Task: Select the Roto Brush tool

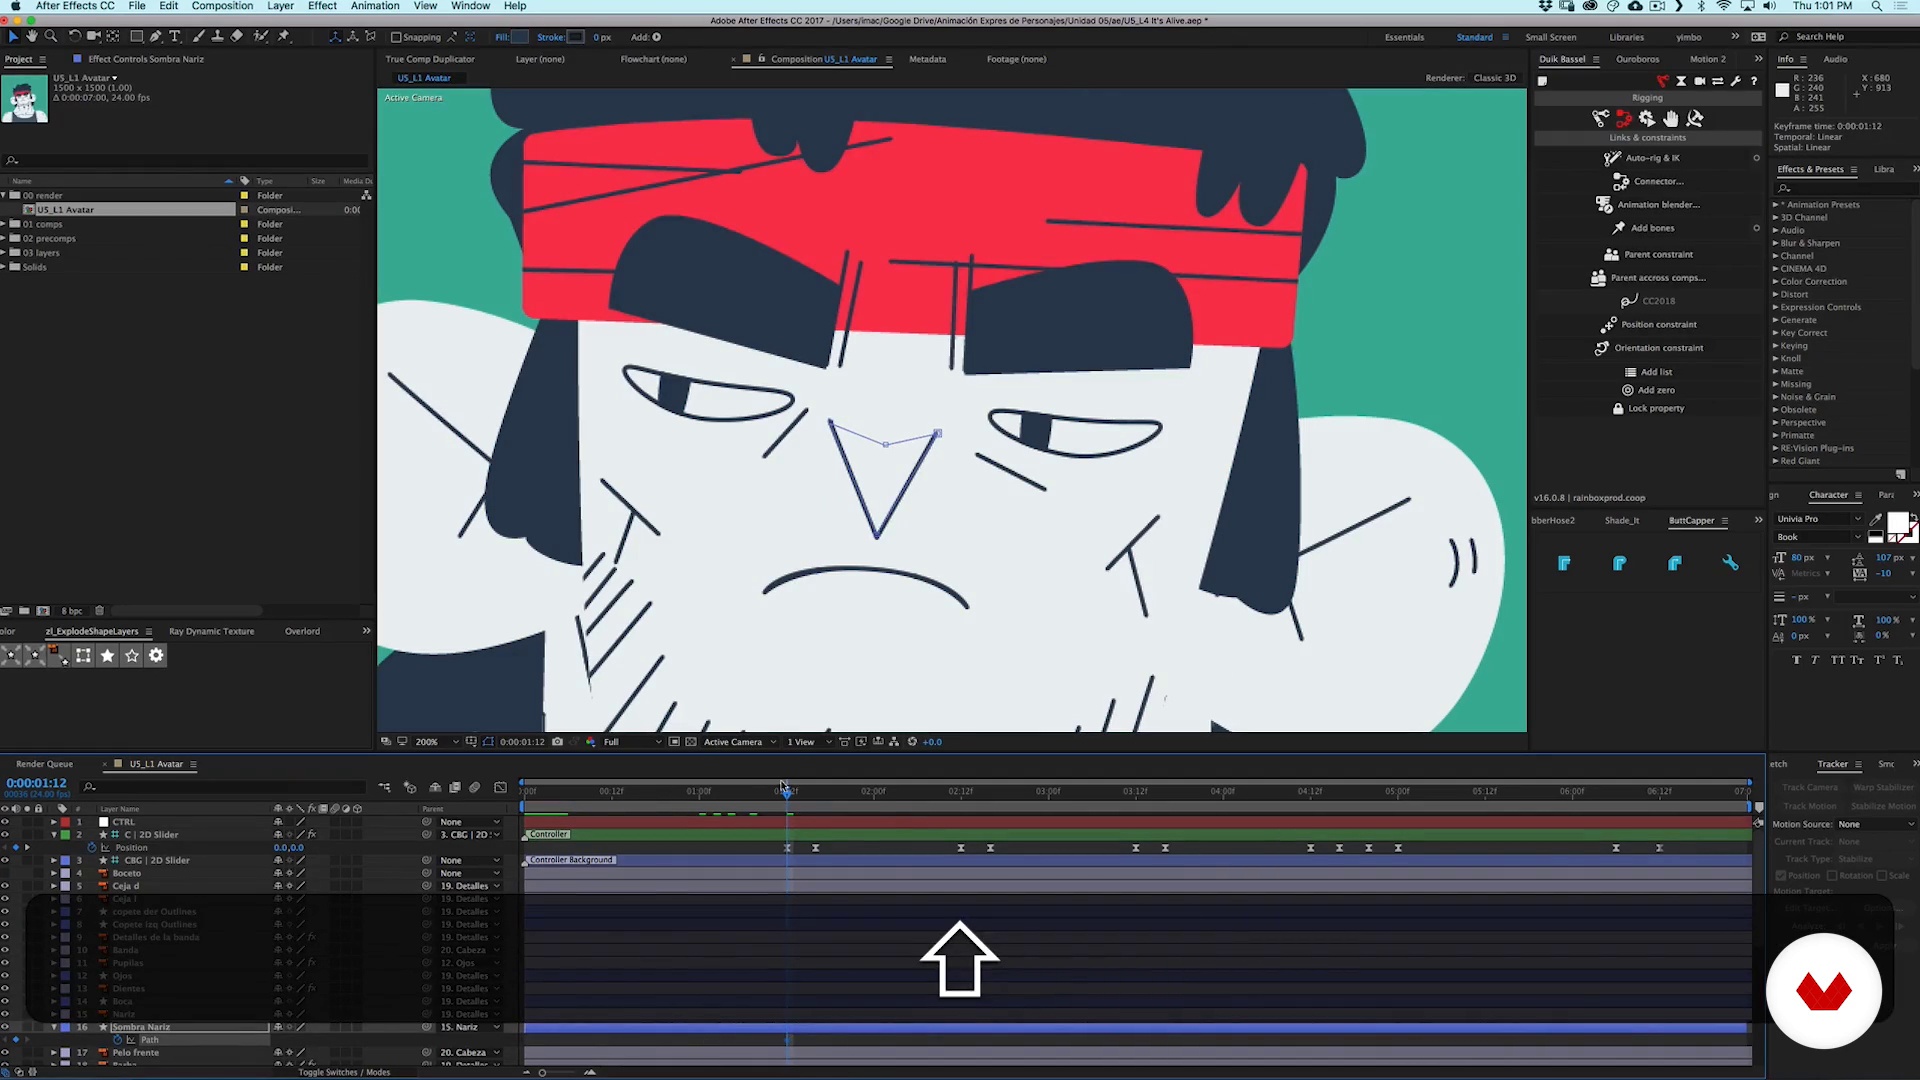Action: pos(261,36)
